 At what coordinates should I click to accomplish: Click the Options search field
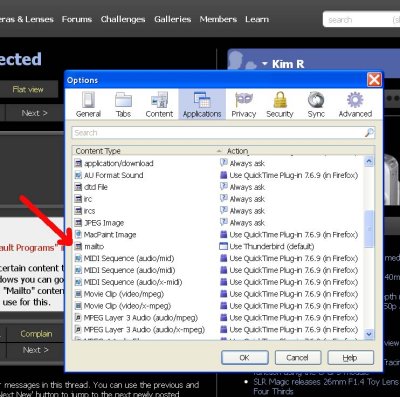(218, 133)
